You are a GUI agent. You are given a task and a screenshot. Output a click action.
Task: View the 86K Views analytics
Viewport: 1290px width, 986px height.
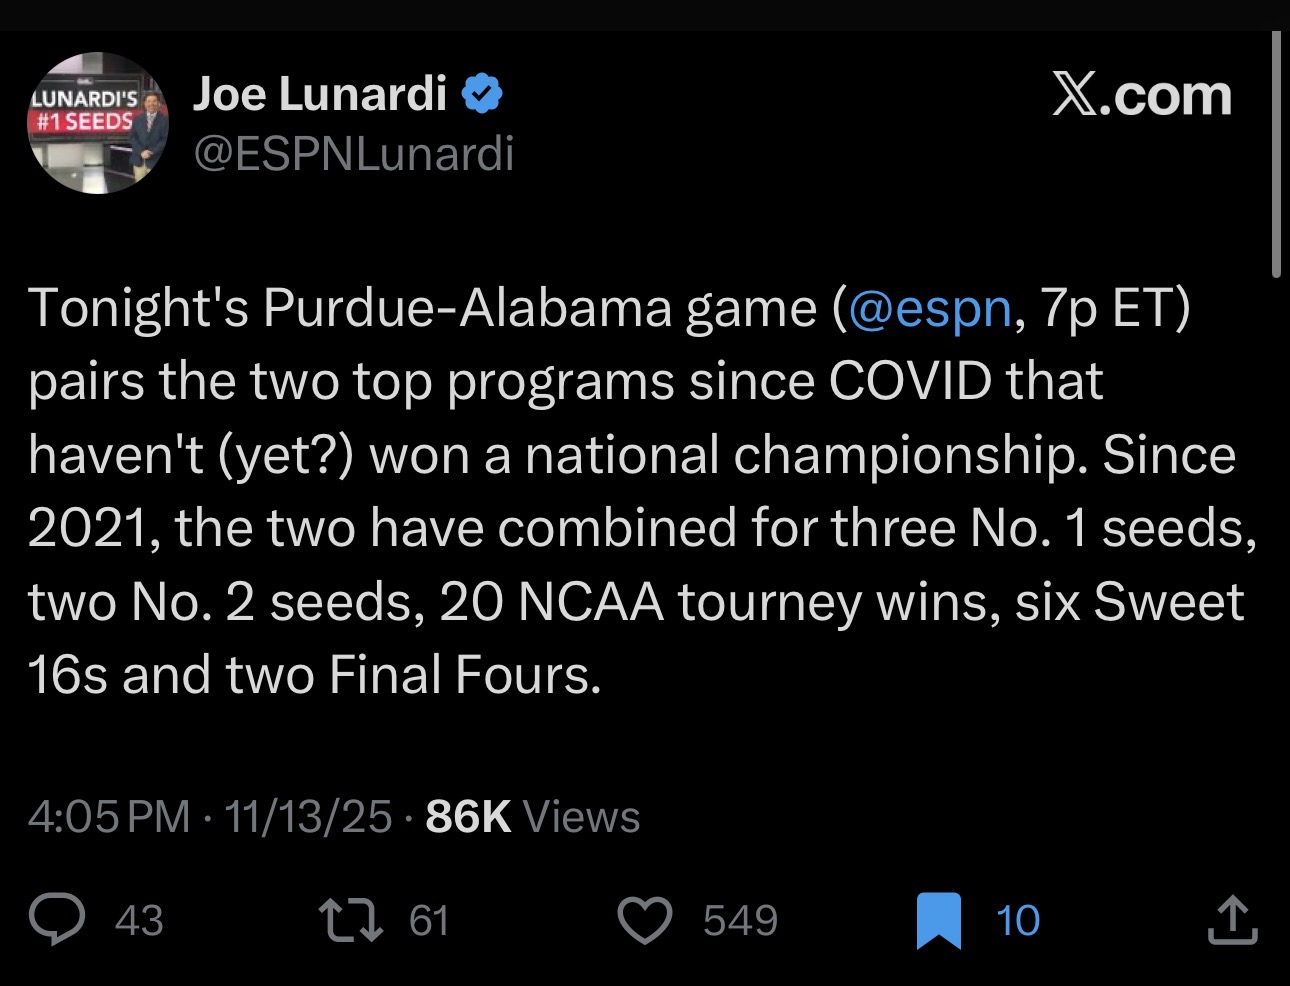click(532, 817)
